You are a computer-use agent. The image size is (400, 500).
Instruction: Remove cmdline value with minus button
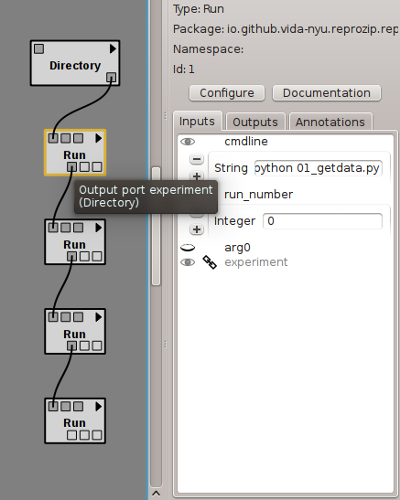click(197, 159)
